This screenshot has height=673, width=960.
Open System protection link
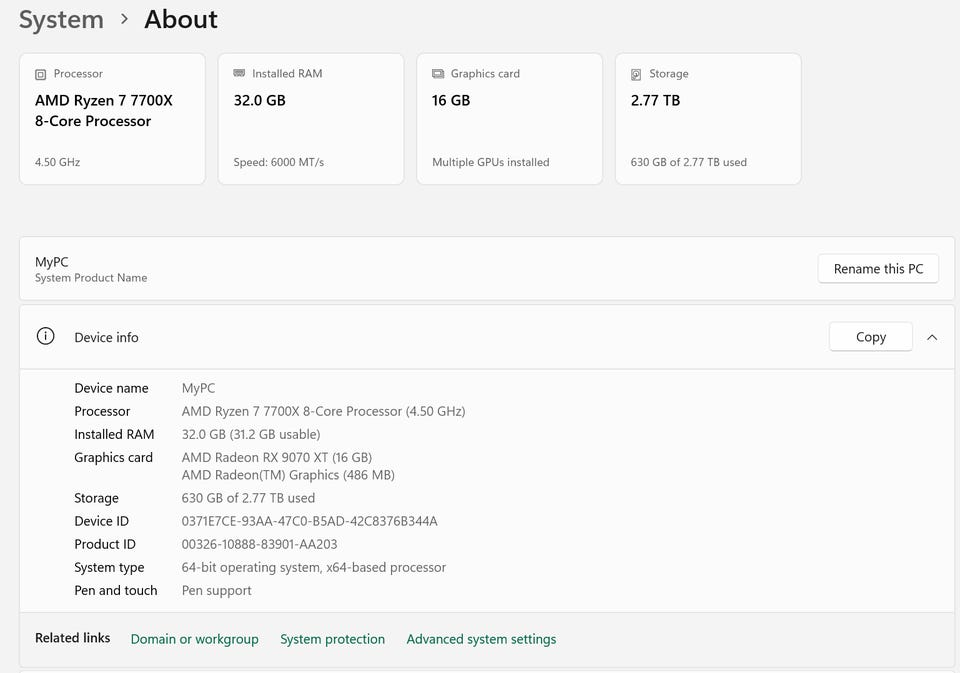332,639
